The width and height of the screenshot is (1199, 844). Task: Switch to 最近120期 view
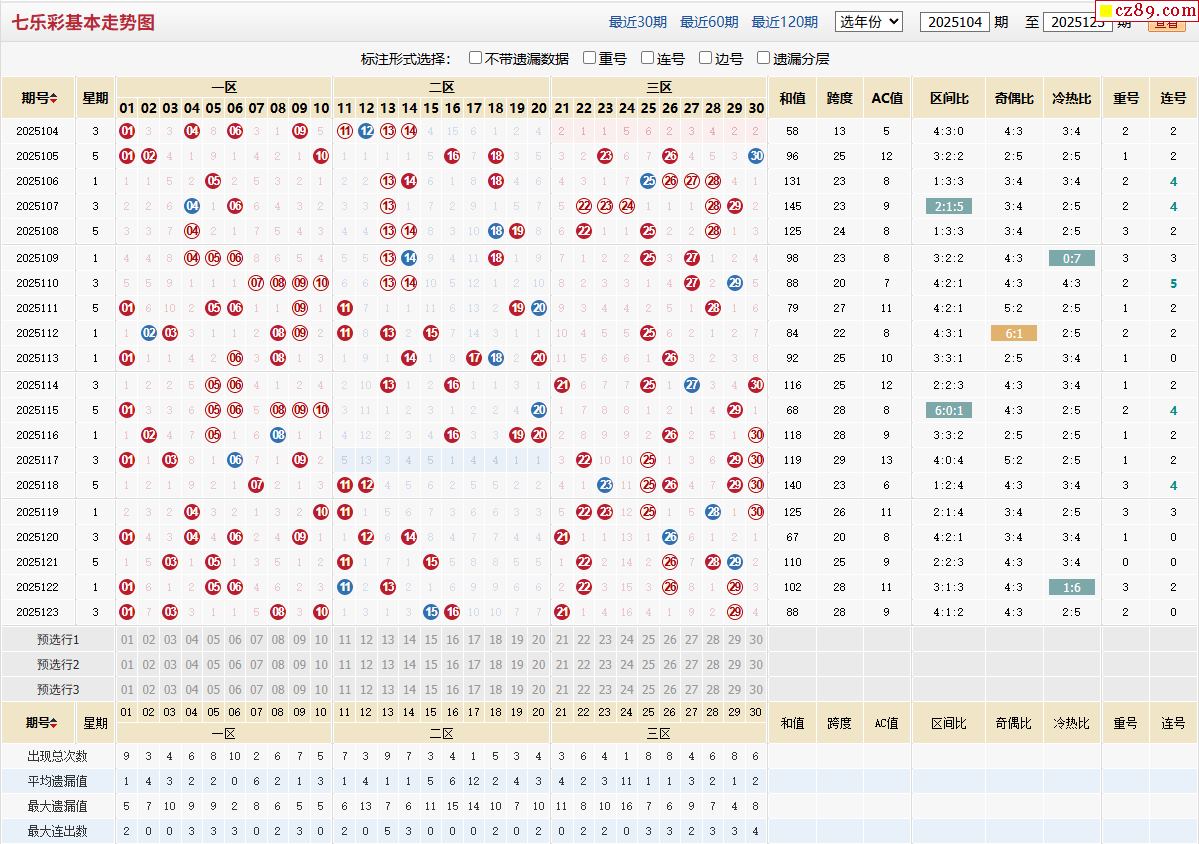(x=784, y=22)
